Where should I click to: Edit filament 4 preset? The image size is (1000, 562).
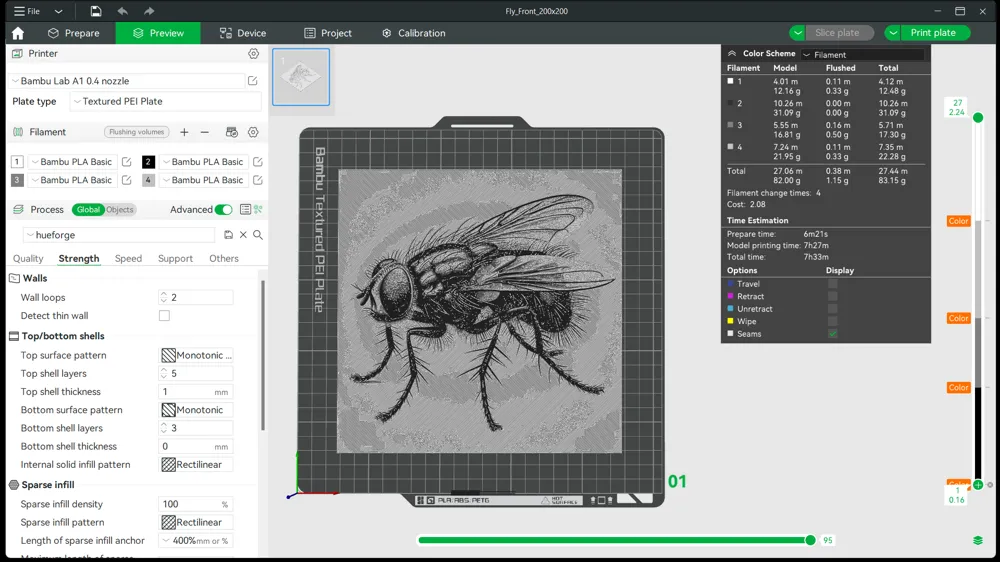pos(258,180)
